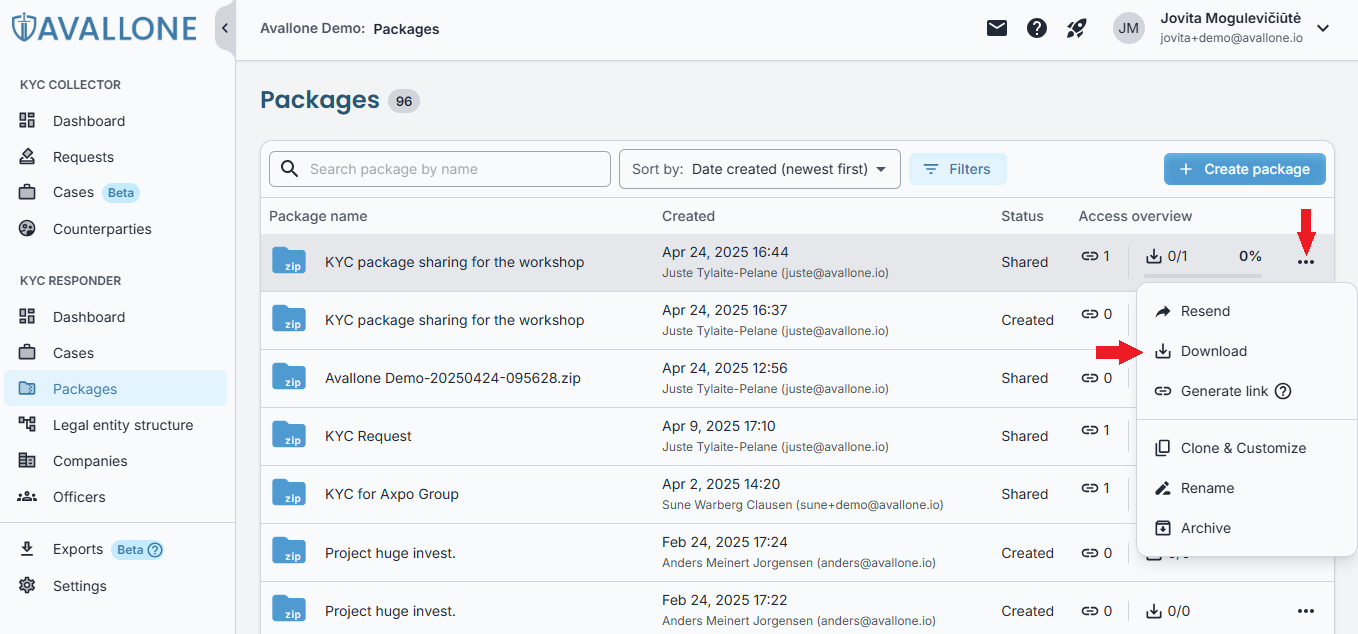
Task: Open the mail inbox icon
Action: pos(997,28)
